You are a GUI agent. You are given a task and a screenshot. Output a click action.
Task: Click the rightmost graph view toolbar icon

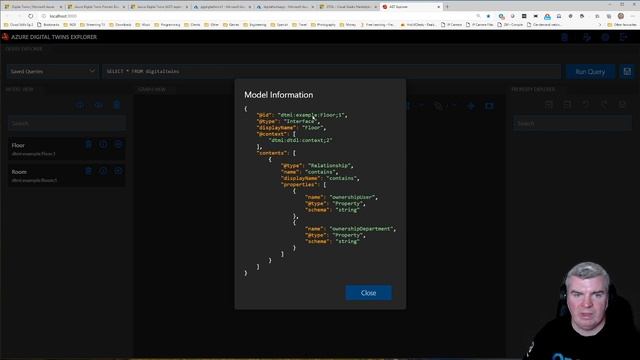click(x=489, y=106)
